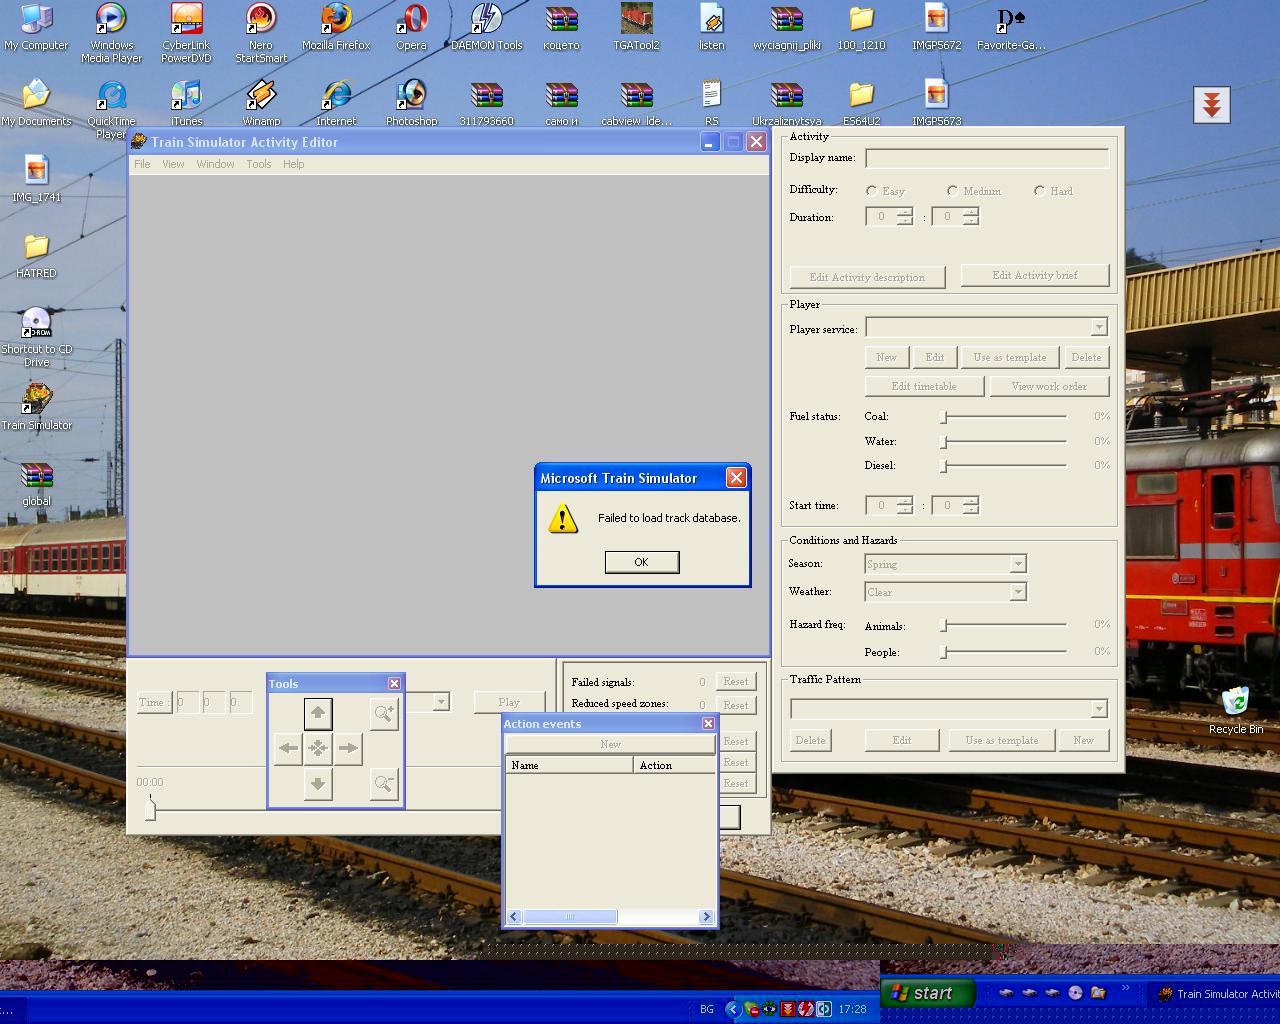Select the Nero StartSmart desktop shortcut

pos(261,33)
